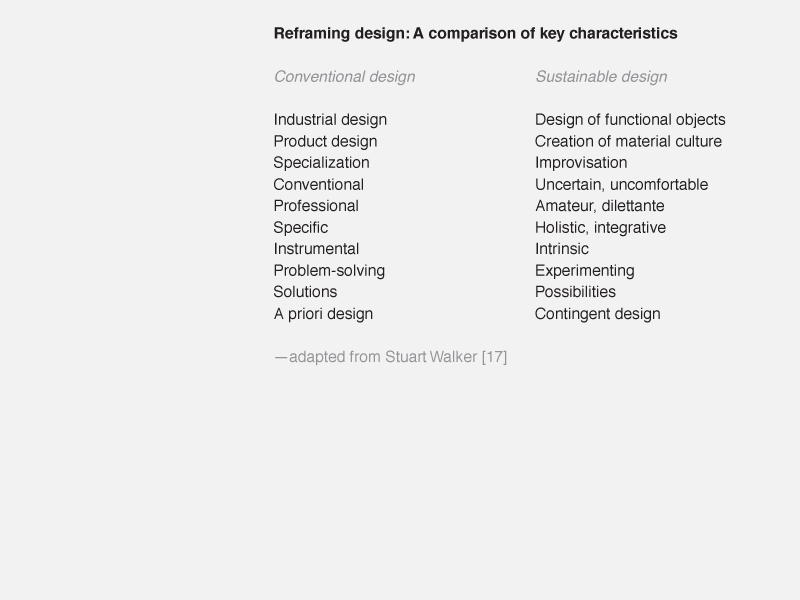This screenshot has height=600, width=800.
Task: Select the 'Amateur, dilettante' item
Action: (x=599, y=206)
